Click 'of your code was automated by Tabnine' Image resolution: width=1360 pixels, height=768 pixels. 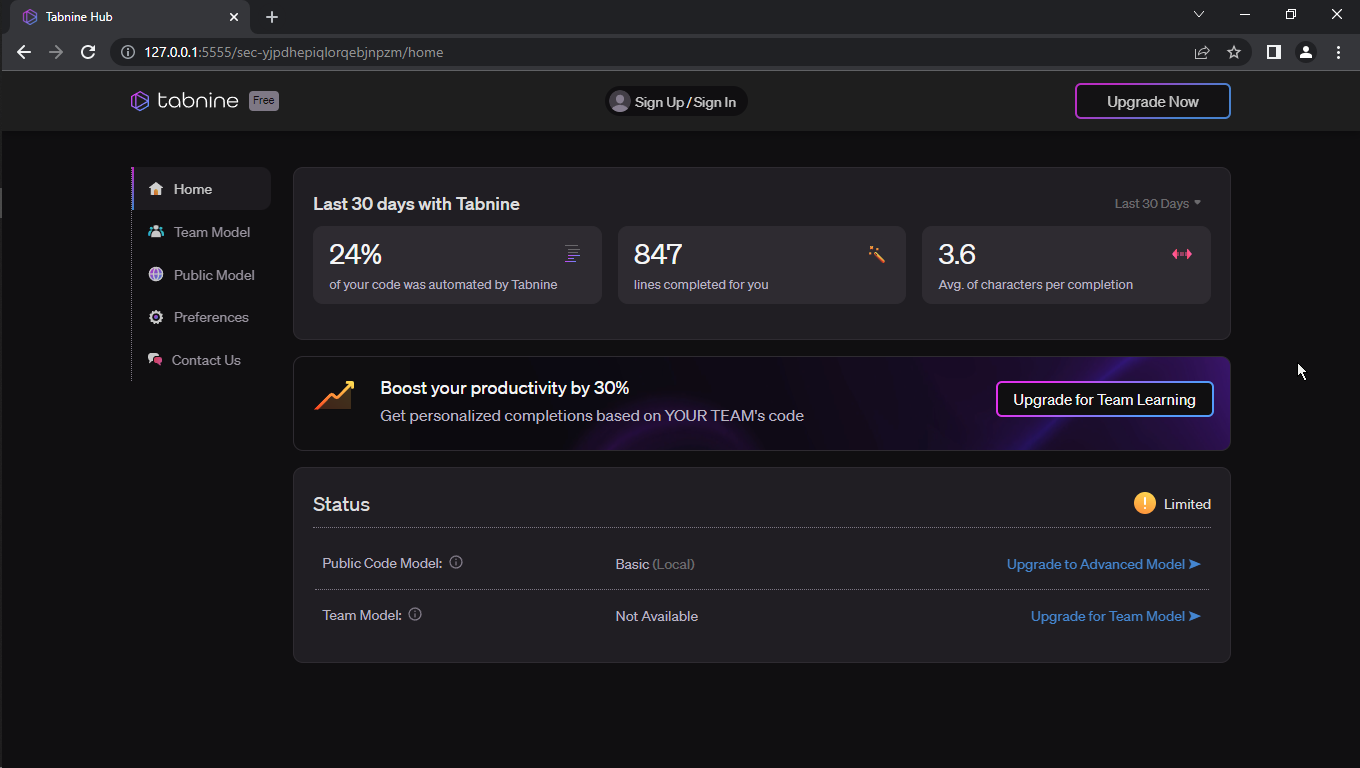coord(443,284)
